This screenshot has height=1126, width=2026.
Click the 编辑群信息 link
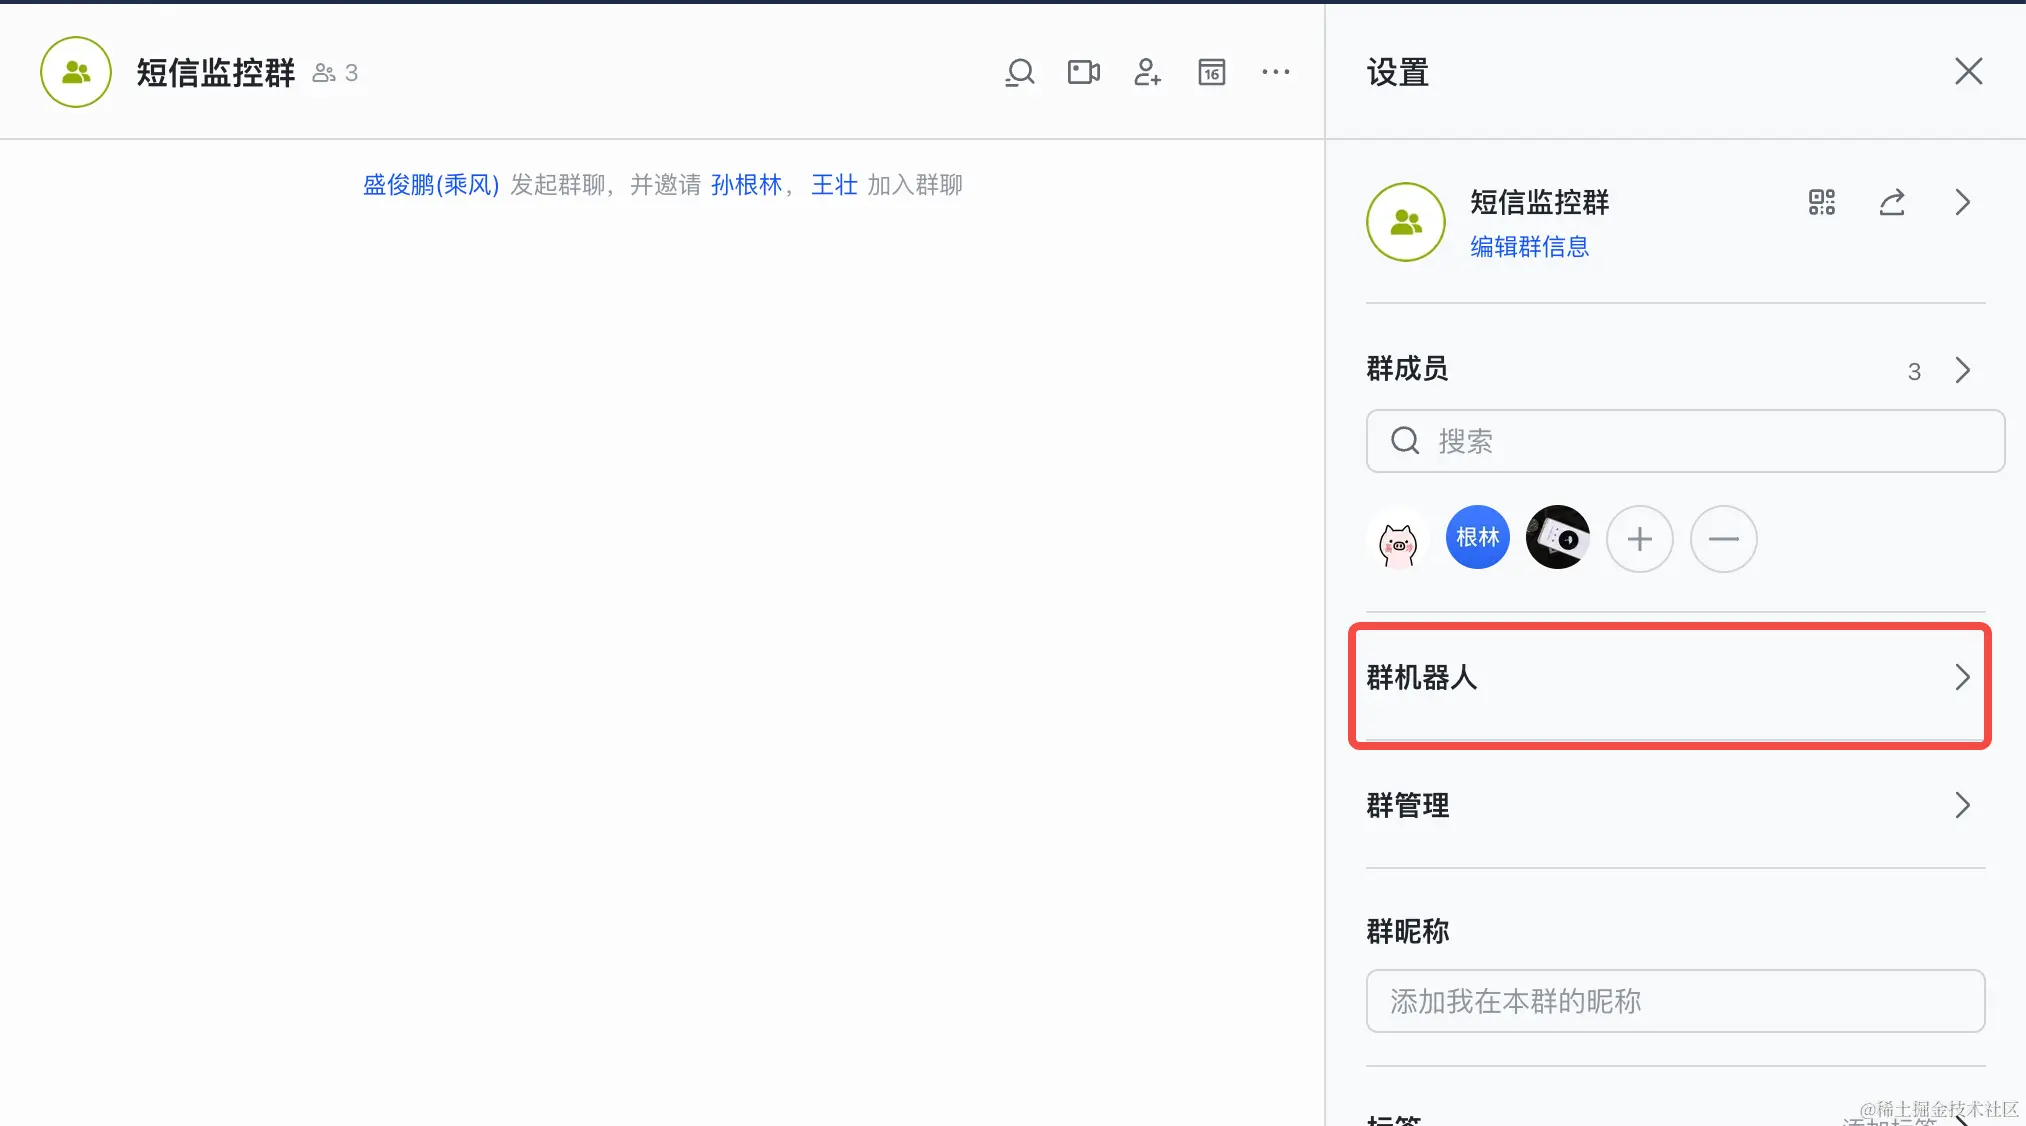(1529, 247)
